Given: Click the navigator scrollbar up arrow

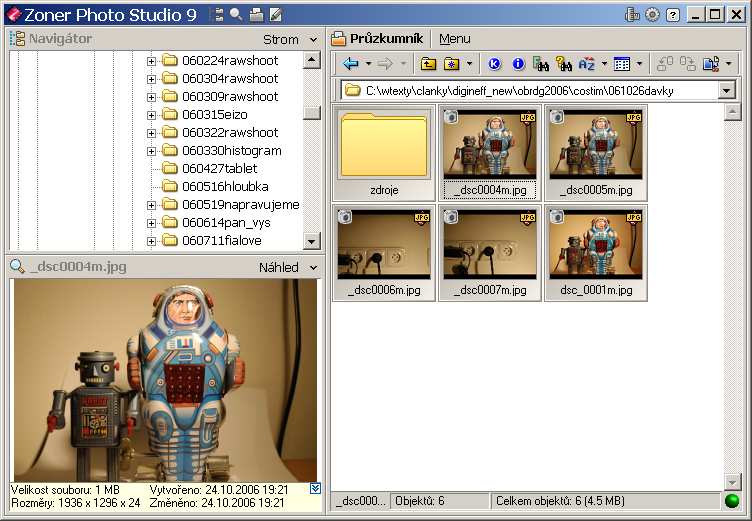Looking at the screenshot, I should [x=312, y=60].
